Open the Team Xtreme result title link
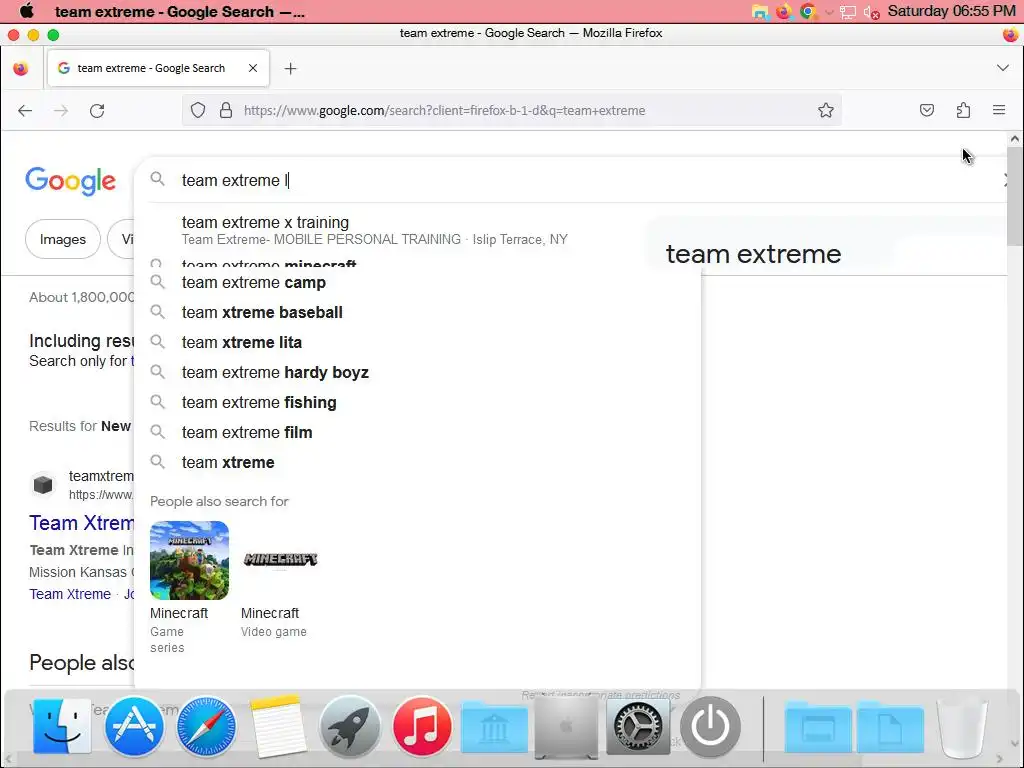 82,523
